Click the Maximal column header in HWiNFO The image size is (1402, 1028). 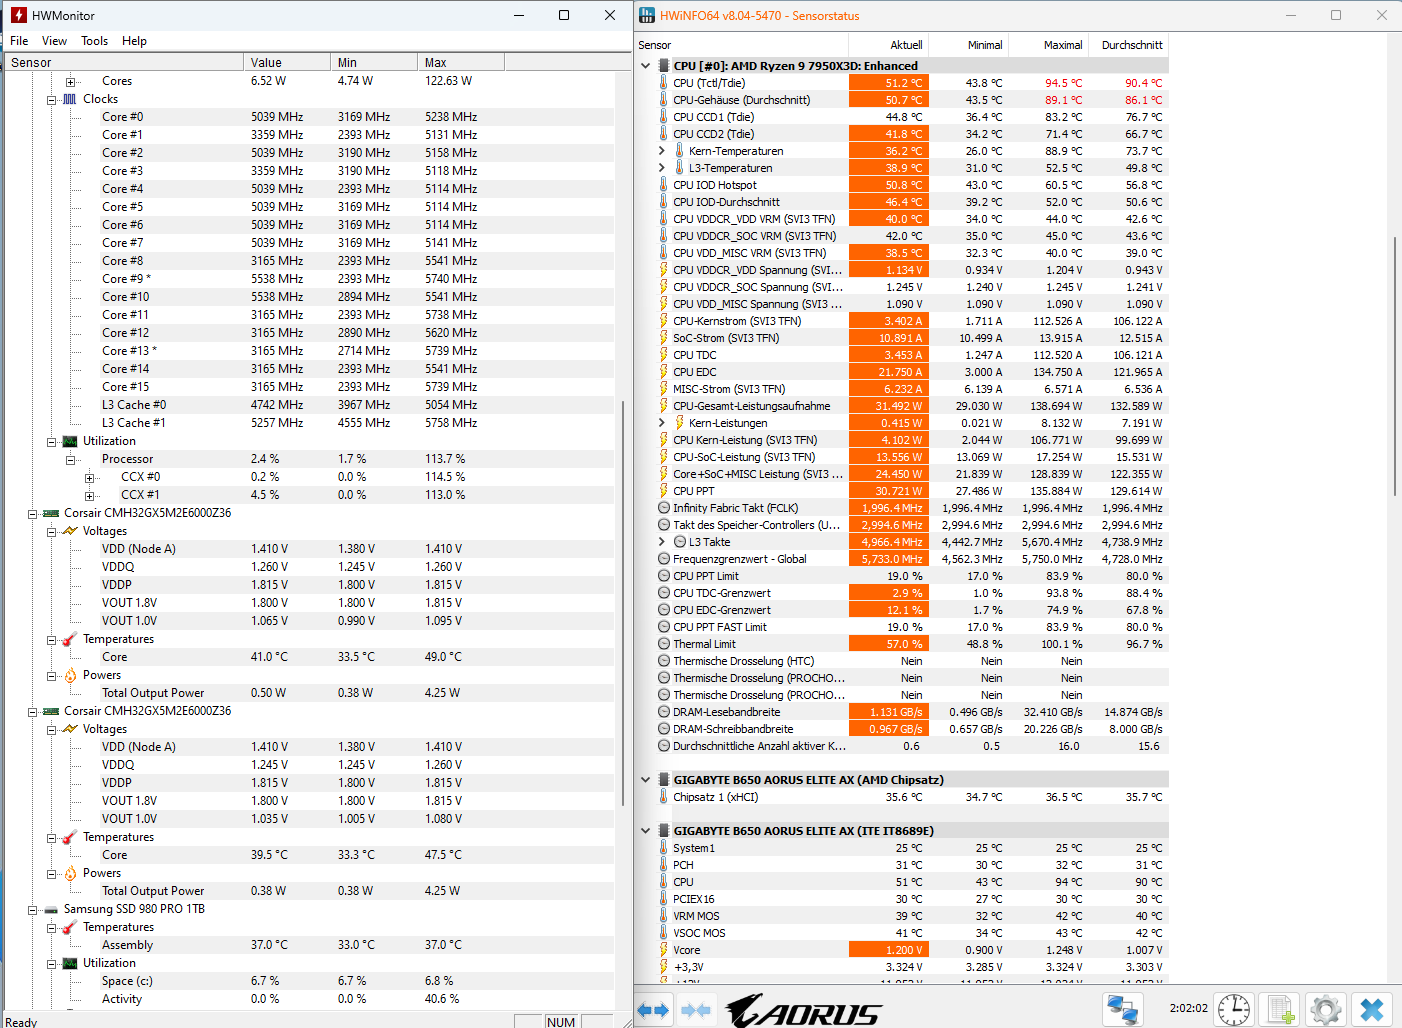tap(1048, 45)
